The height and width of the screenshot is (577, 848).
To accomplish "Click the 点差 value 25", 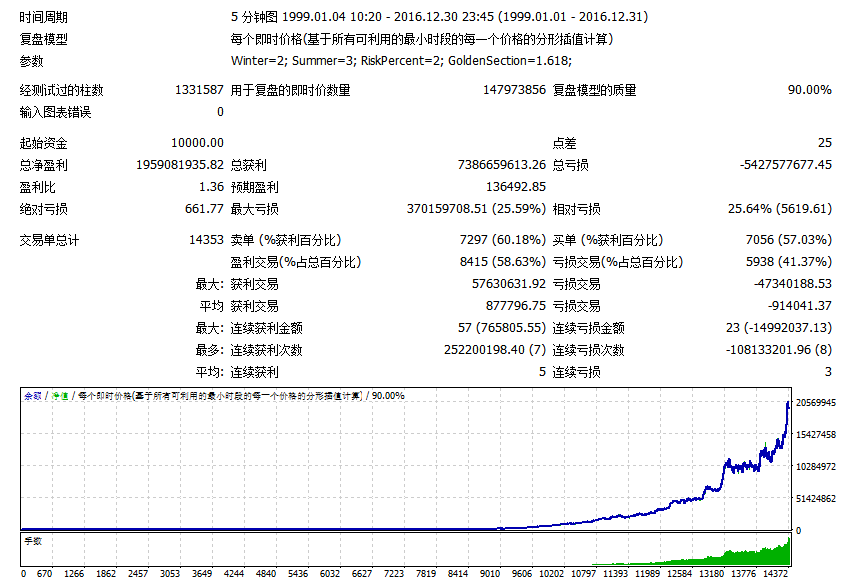I will [824, 143].
